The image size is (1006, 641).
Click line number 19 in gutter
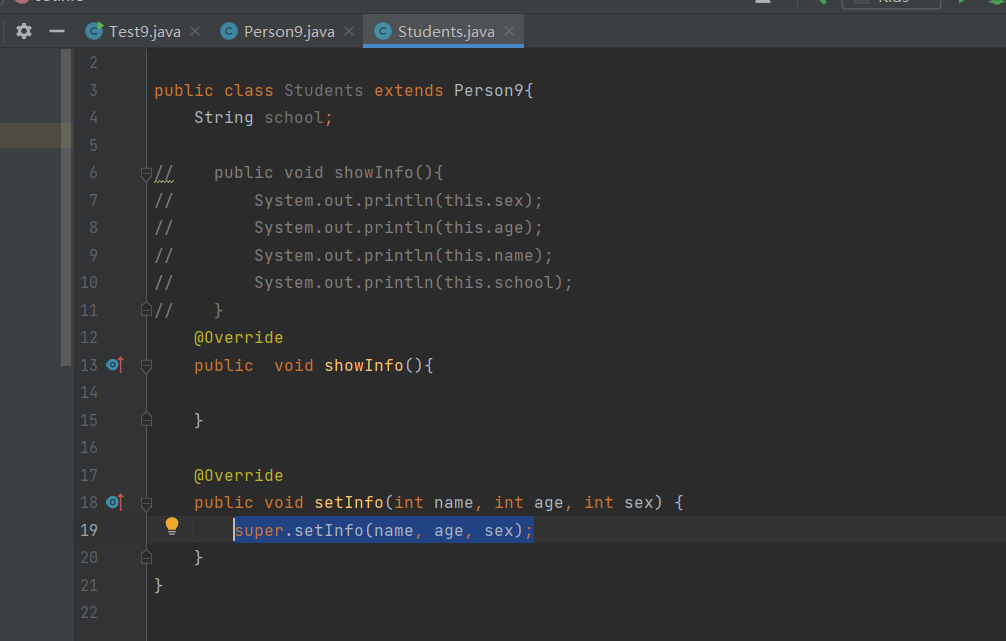[89, 530]
